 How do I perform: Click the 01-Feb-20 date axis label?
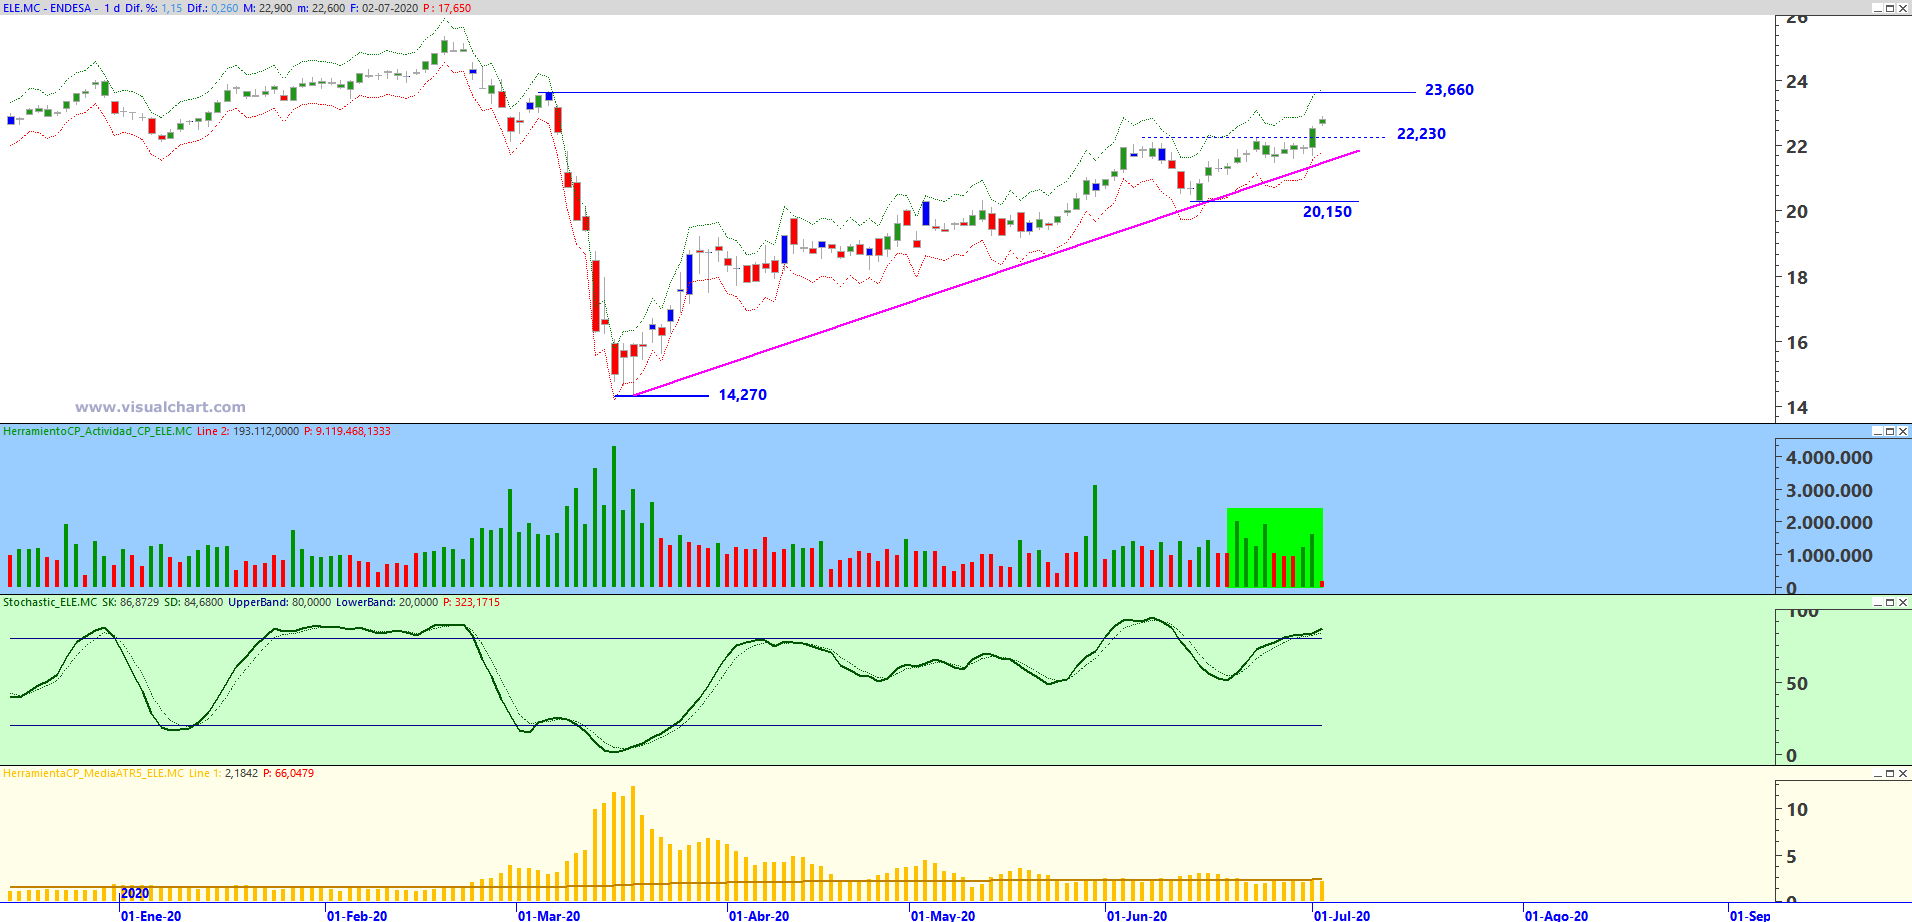(357, 915)
